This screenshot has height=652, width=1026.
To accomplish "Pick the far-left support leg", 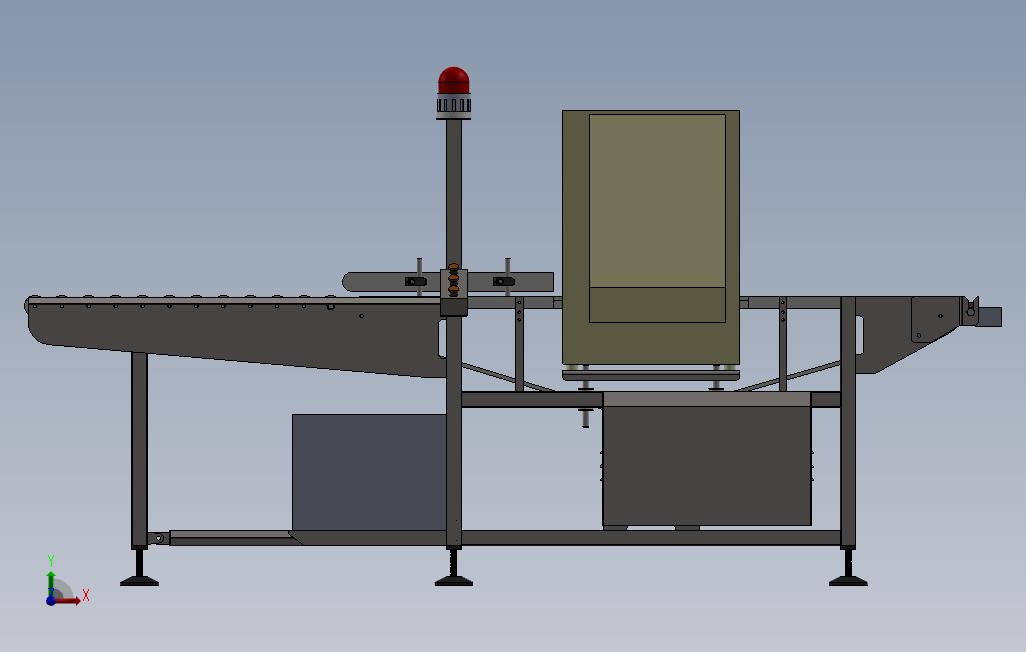I will [139, 450].
